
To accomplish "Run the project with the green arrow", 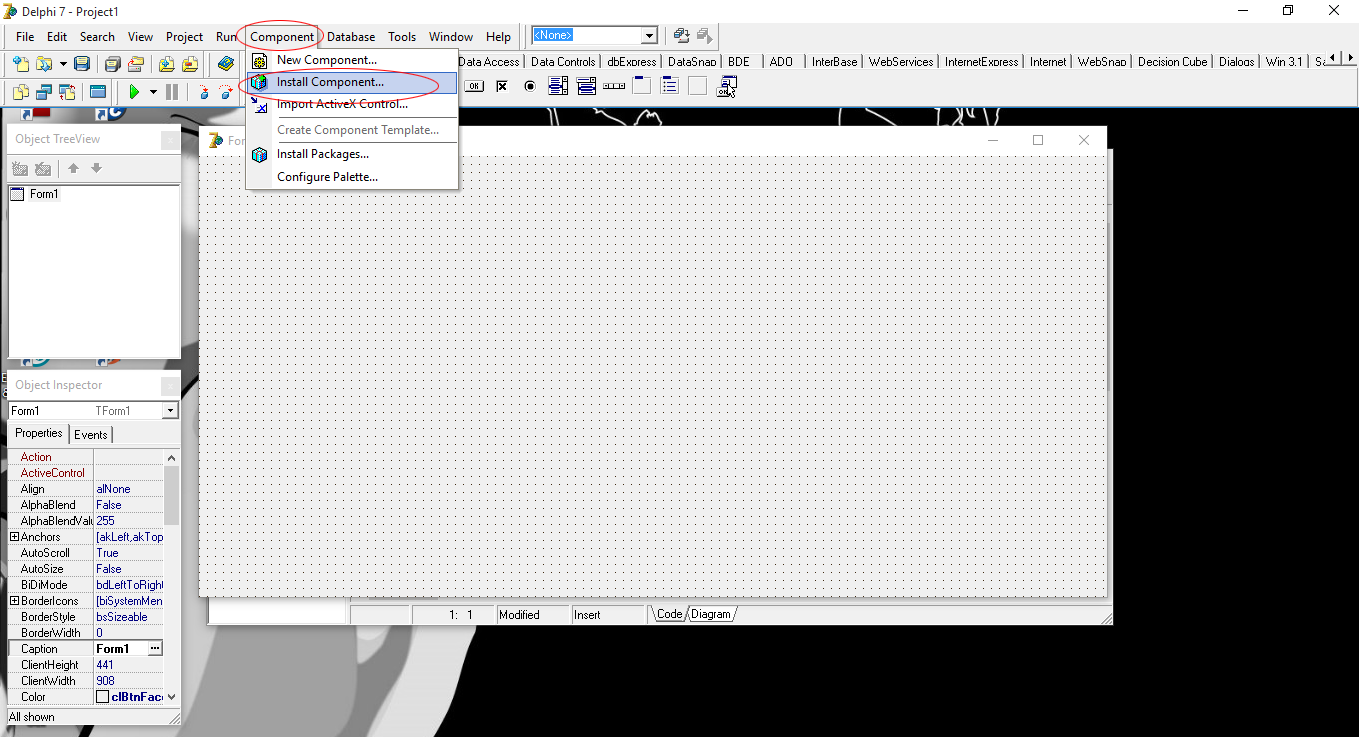I will tap(134, 92).
